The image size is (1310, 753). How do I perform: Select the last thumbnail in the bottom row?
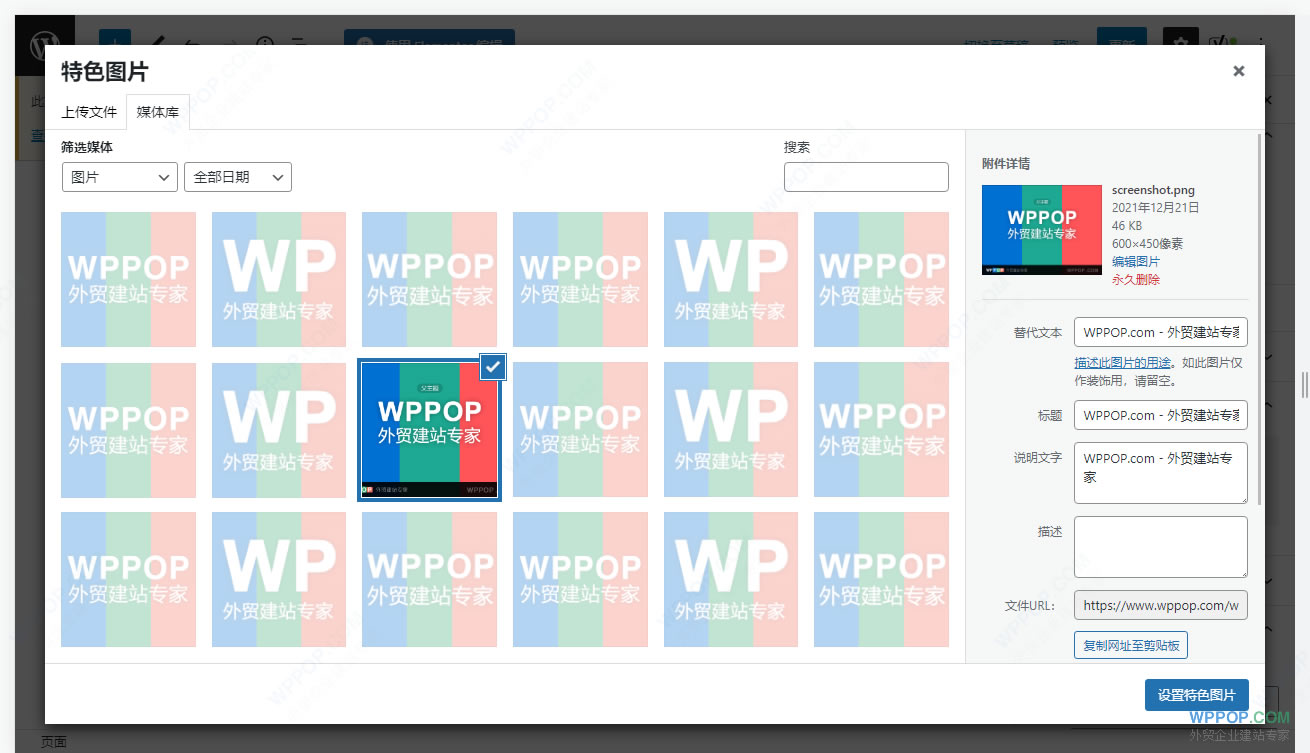click(881, 580)
